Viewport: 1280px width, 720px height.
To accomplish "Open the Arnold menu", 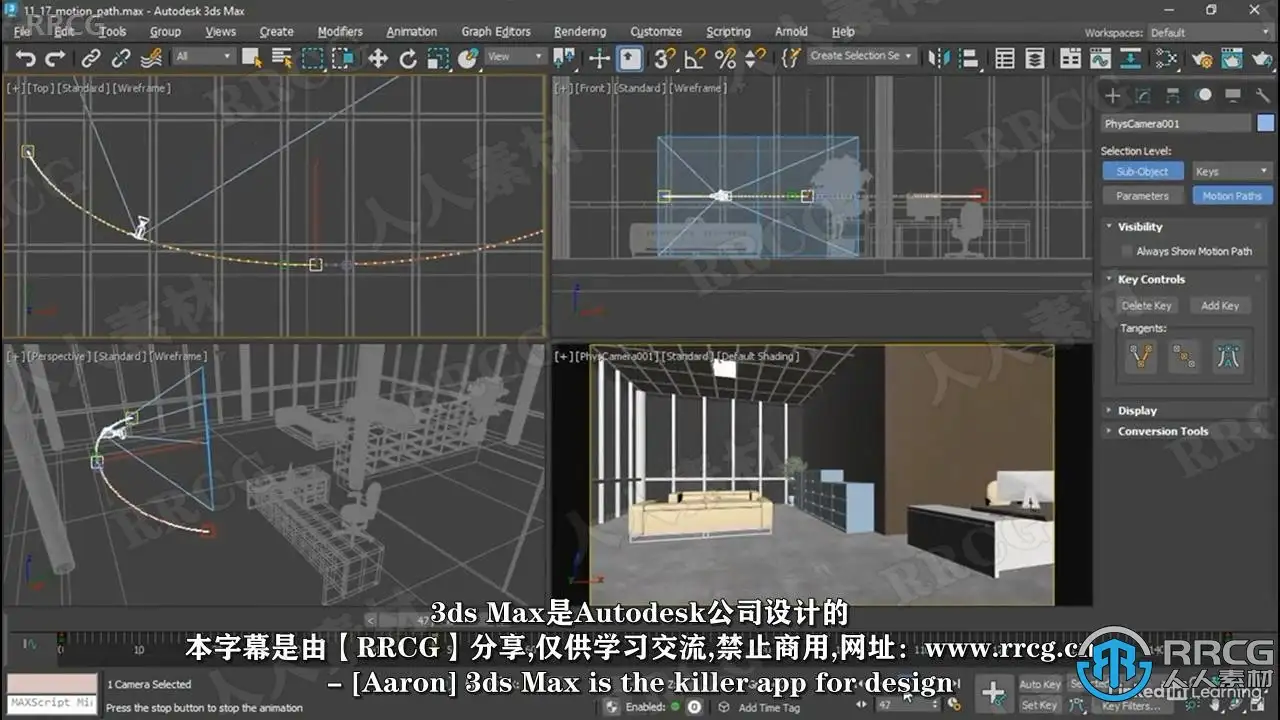I will pos(791,32).
